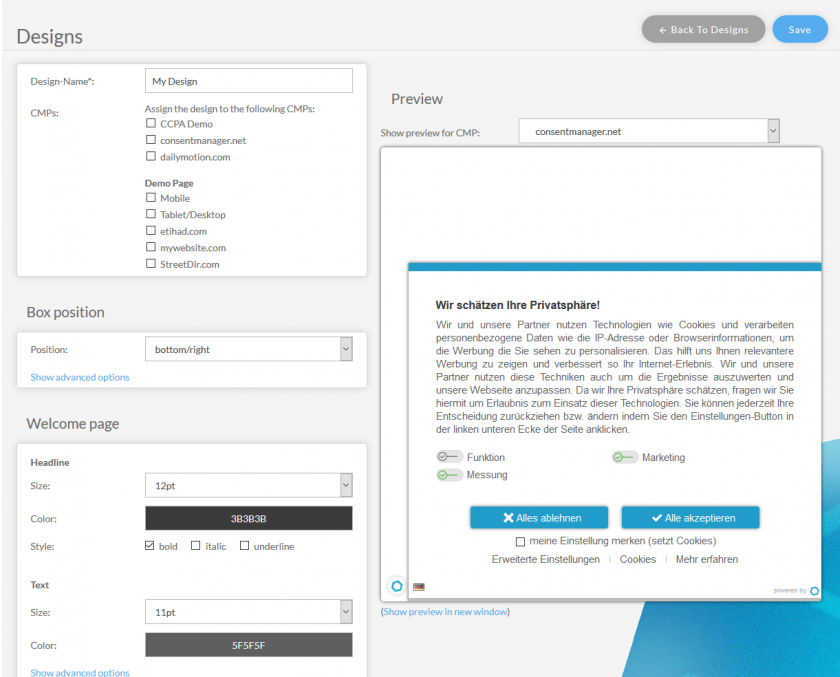This screenshot has height=677, width=840.
Task: Open Show advanced options under Box position
Action: 80,377
